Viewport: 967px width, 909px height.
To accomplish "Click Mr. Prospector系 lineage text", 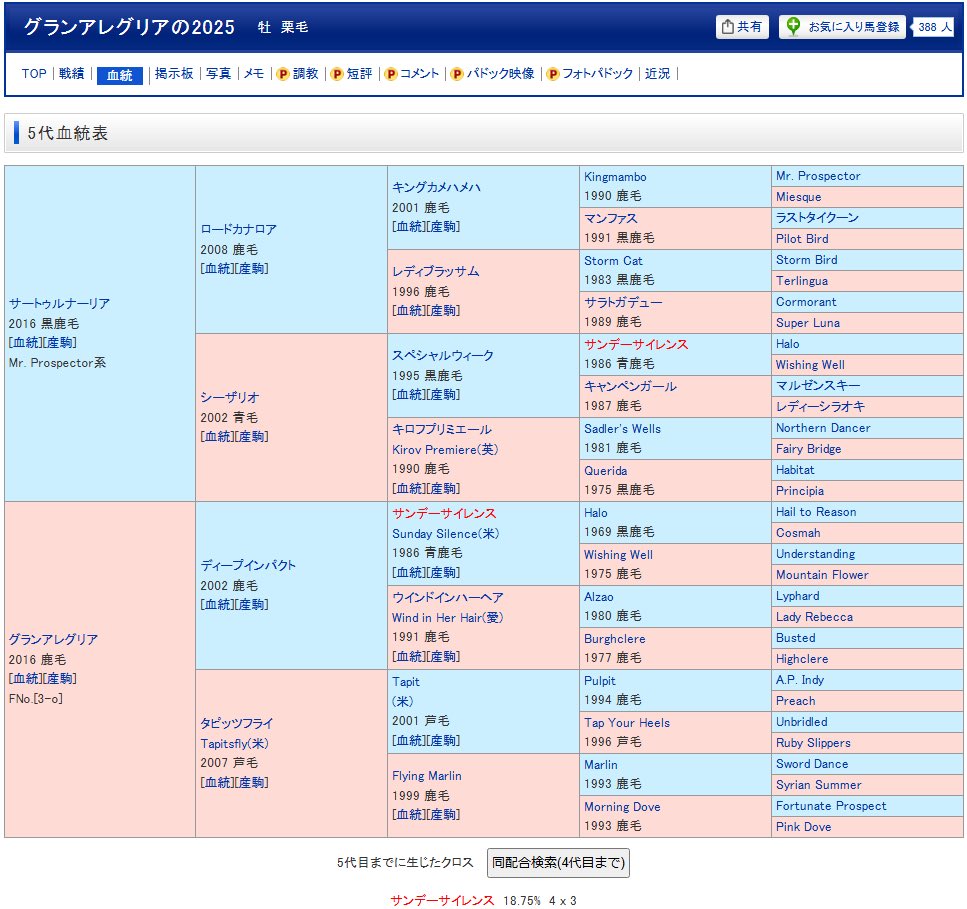I will coord(57,363).
